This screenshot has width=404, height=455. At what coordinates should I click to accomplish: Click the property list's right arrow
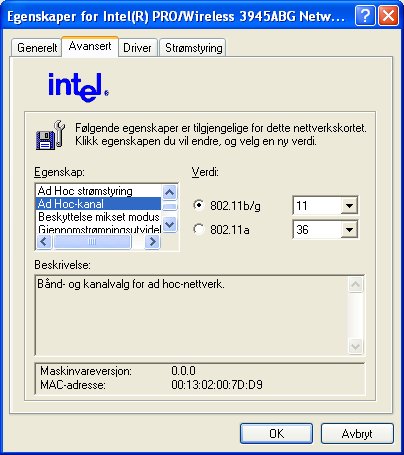[153, 241]
